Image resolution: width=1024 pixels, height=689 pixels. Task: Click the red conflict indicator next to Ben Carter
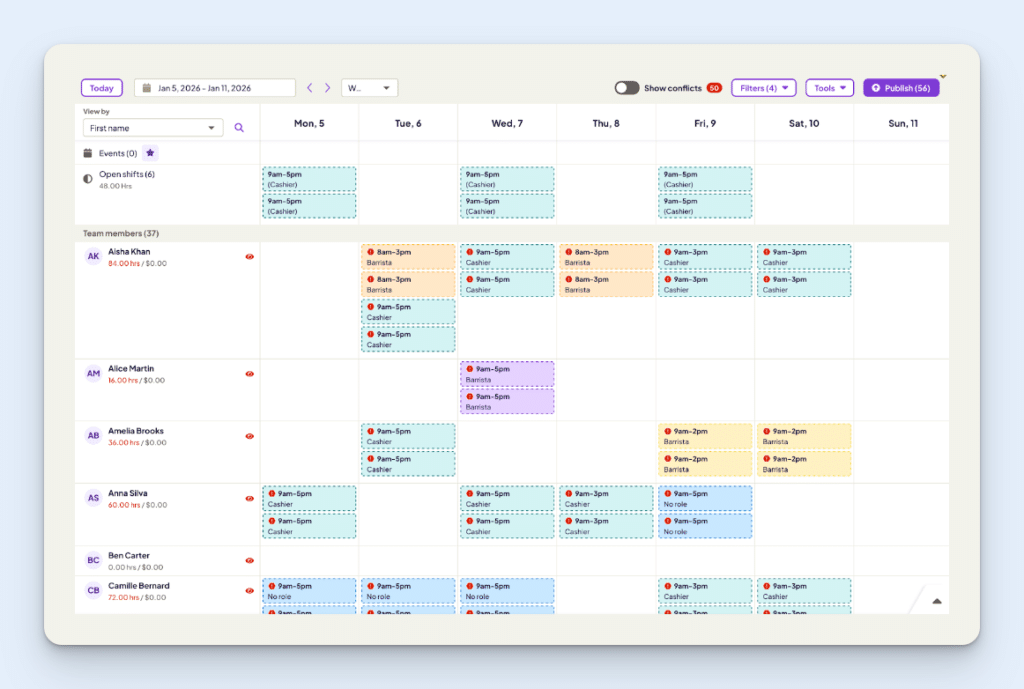pyautogui.click(x=249, y=561)
